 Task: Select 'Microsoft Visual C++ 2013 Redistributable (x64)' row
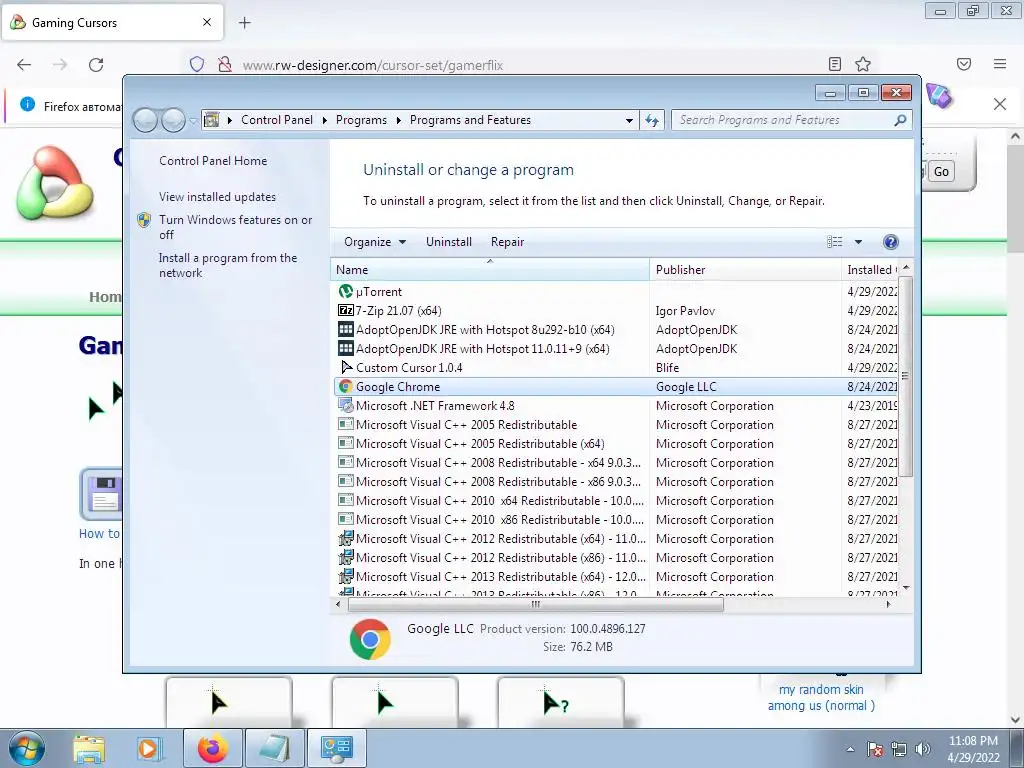pyautogui.click(x=617, y=577)
